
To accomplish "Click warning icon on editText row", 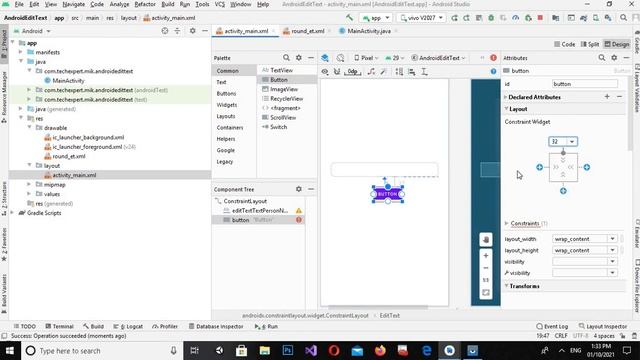I will [299, 211].
